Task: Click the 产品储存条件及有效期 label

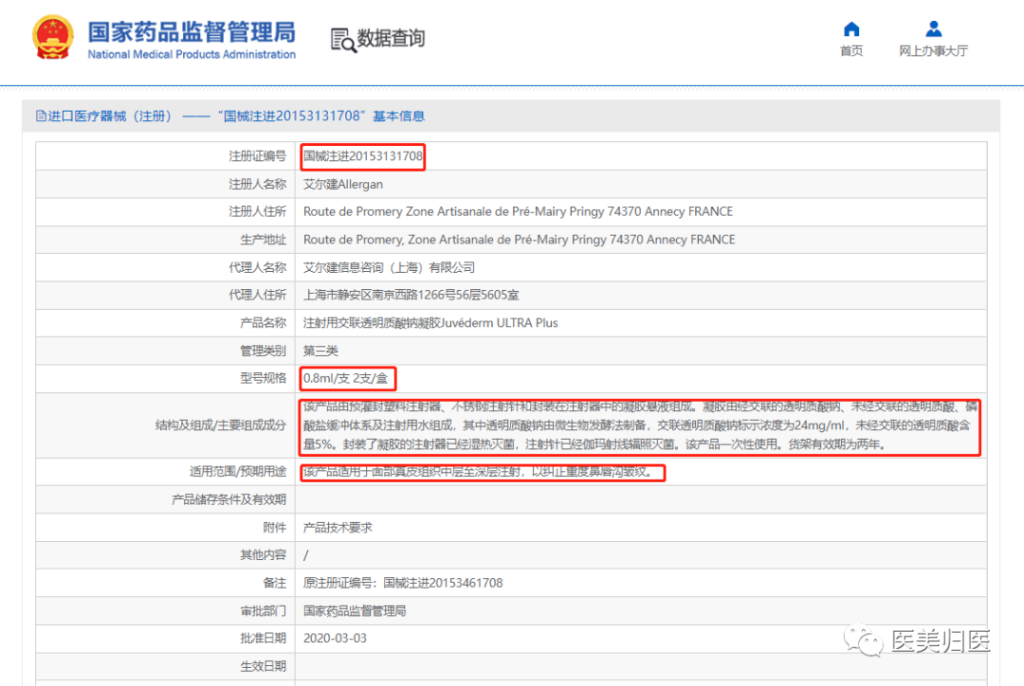Action: 229,500
